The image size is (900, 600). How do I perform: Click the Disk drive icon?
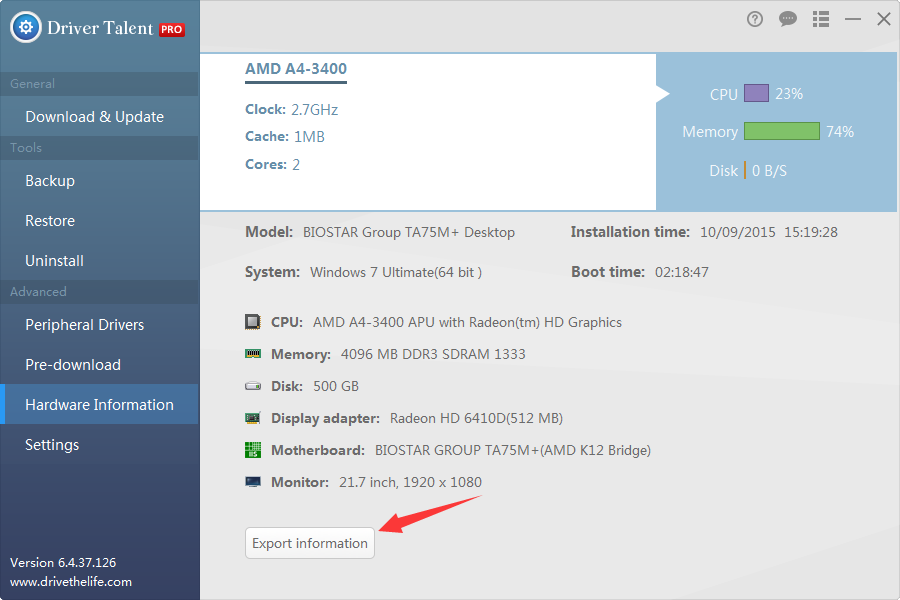tap(253, 386)
